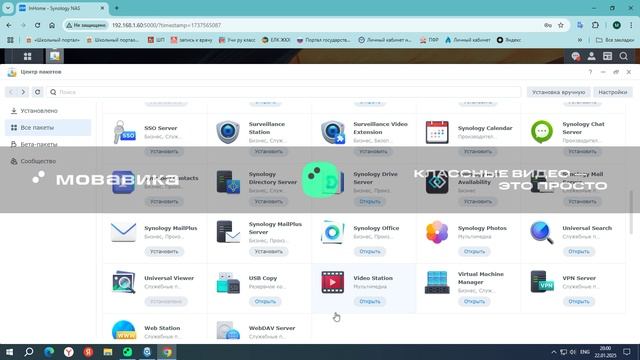Click Открыть under VPN Server

579,301
